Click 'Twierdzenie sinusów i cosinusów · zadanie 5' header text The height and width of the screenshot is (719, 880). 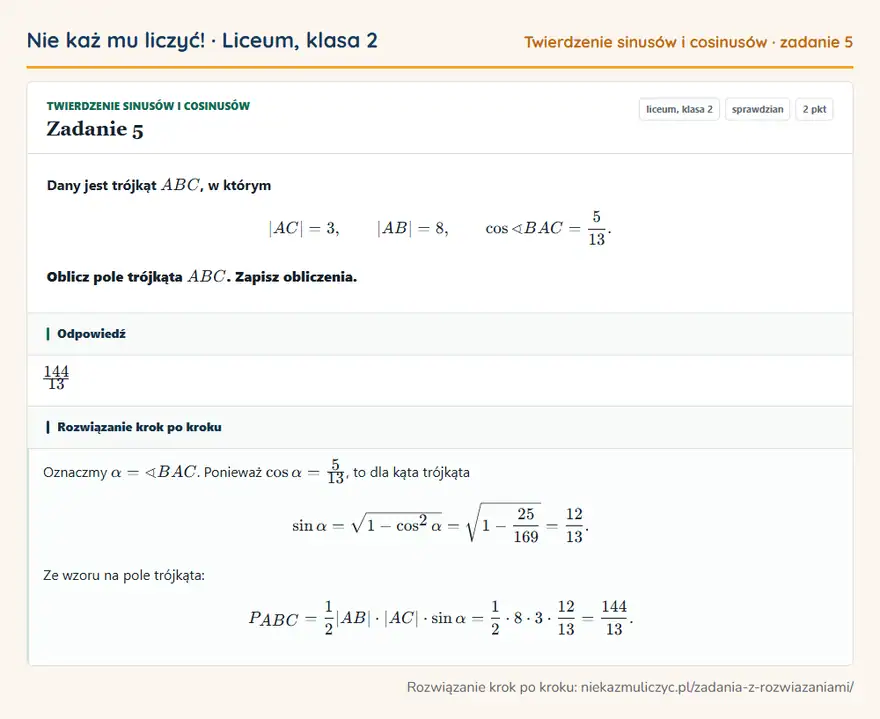689,42
